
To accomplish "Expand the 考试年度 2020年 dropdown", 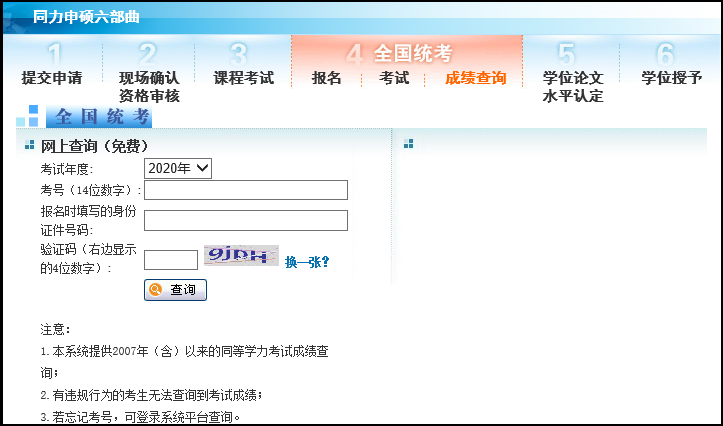I will tap(178, 168).
